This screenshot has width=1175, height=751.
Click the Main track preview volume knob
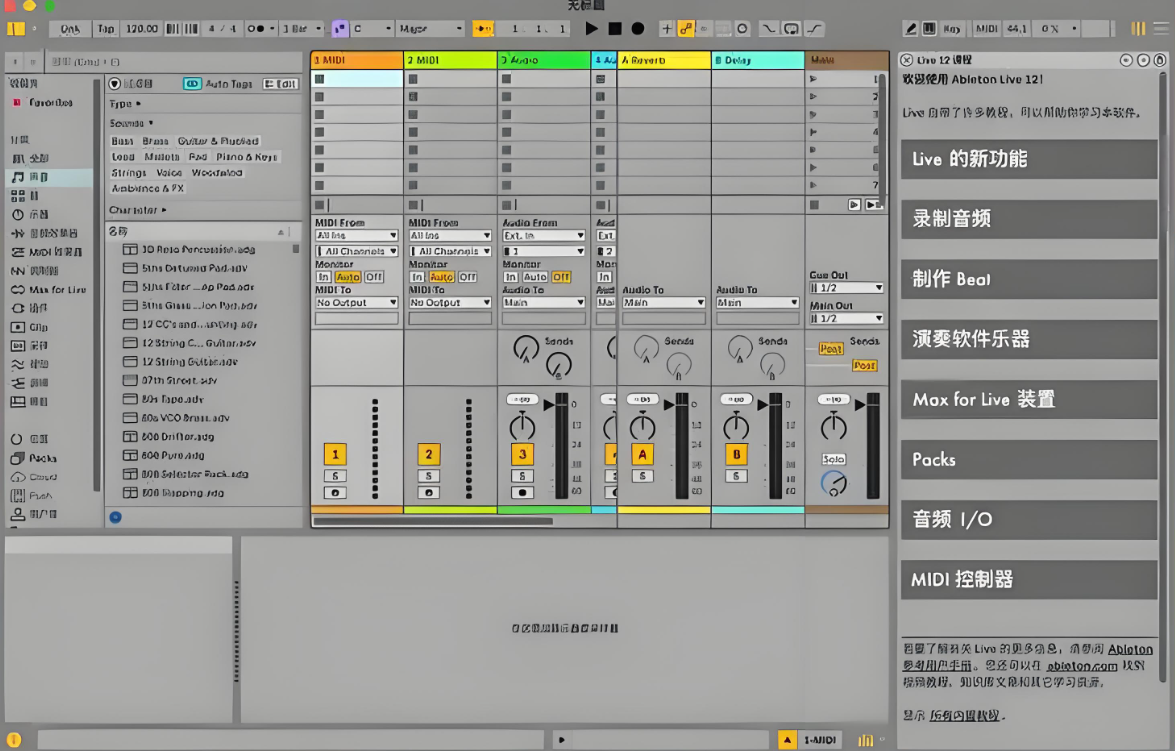coord(833,483)
